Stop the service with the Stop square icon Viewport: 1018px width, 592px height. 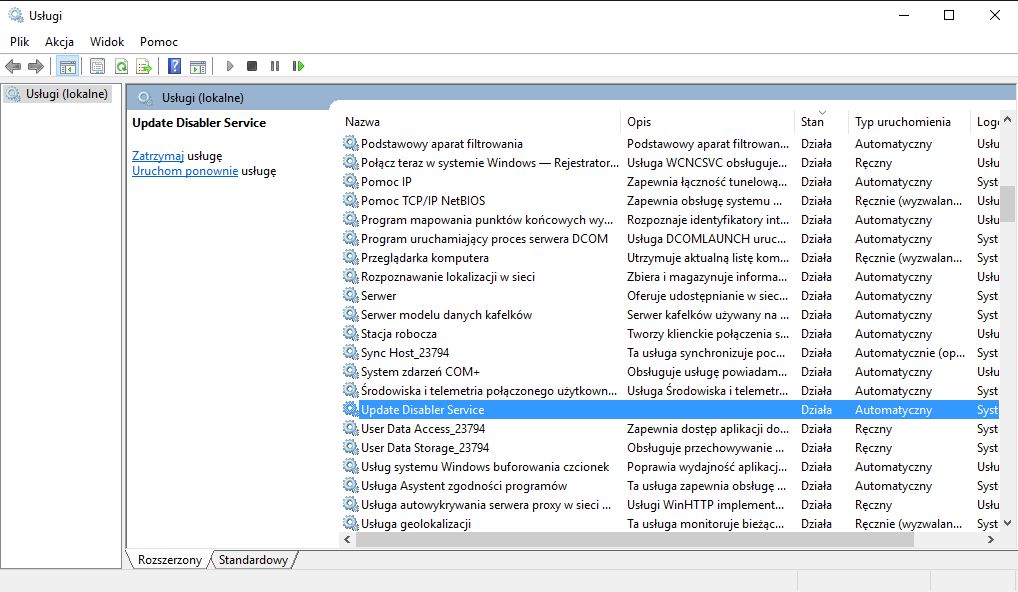pyautogui.click(x=252, y=67)
